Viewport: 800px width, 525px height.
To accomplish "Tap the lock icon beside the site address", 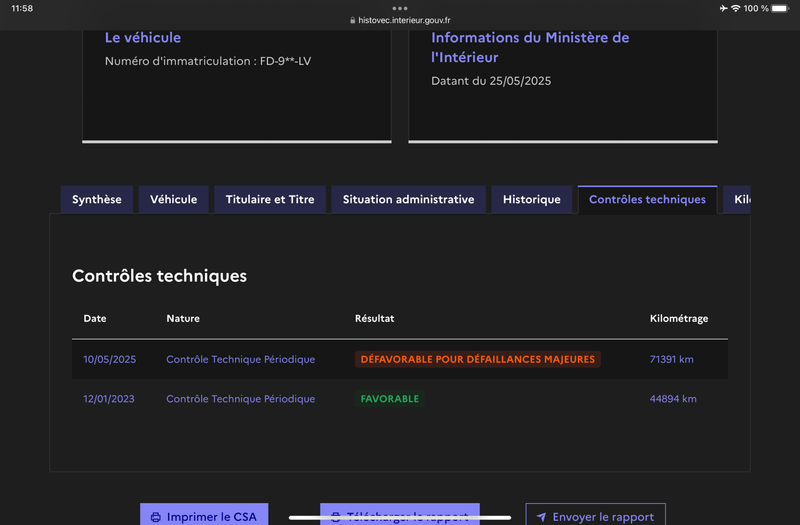I will (353, 20).
